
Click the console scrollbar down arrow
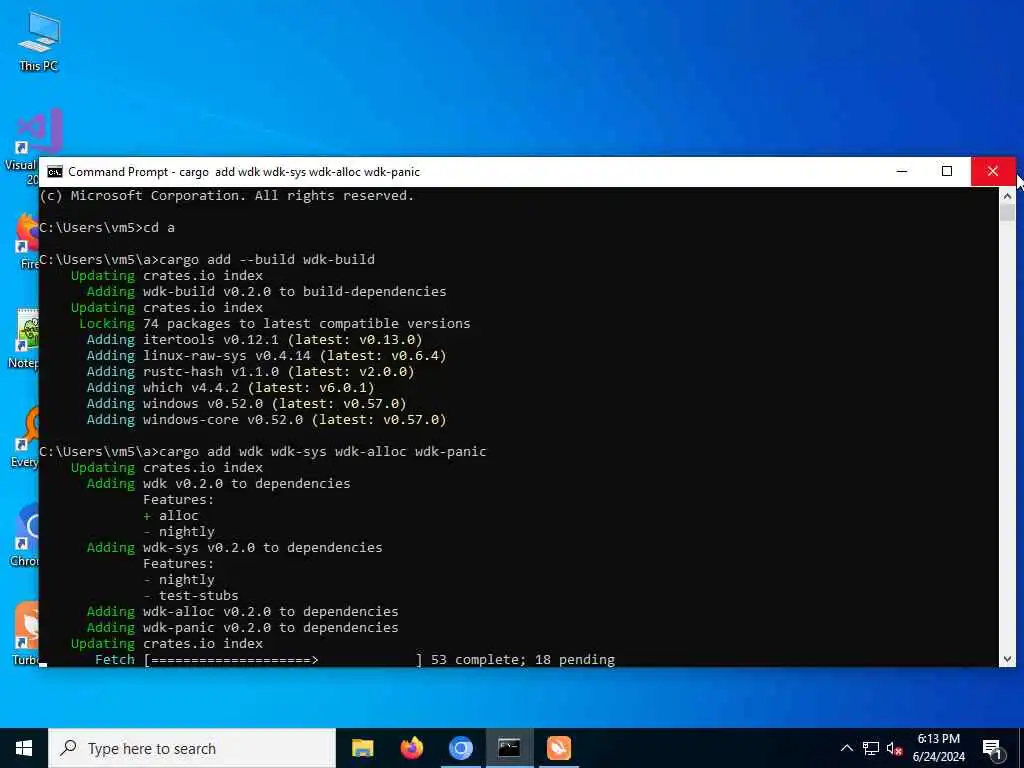1007,659
